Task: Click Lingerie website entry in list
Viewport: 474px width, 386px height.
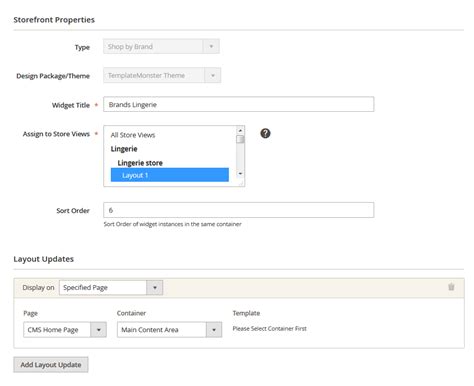Action: pos(124,149)
